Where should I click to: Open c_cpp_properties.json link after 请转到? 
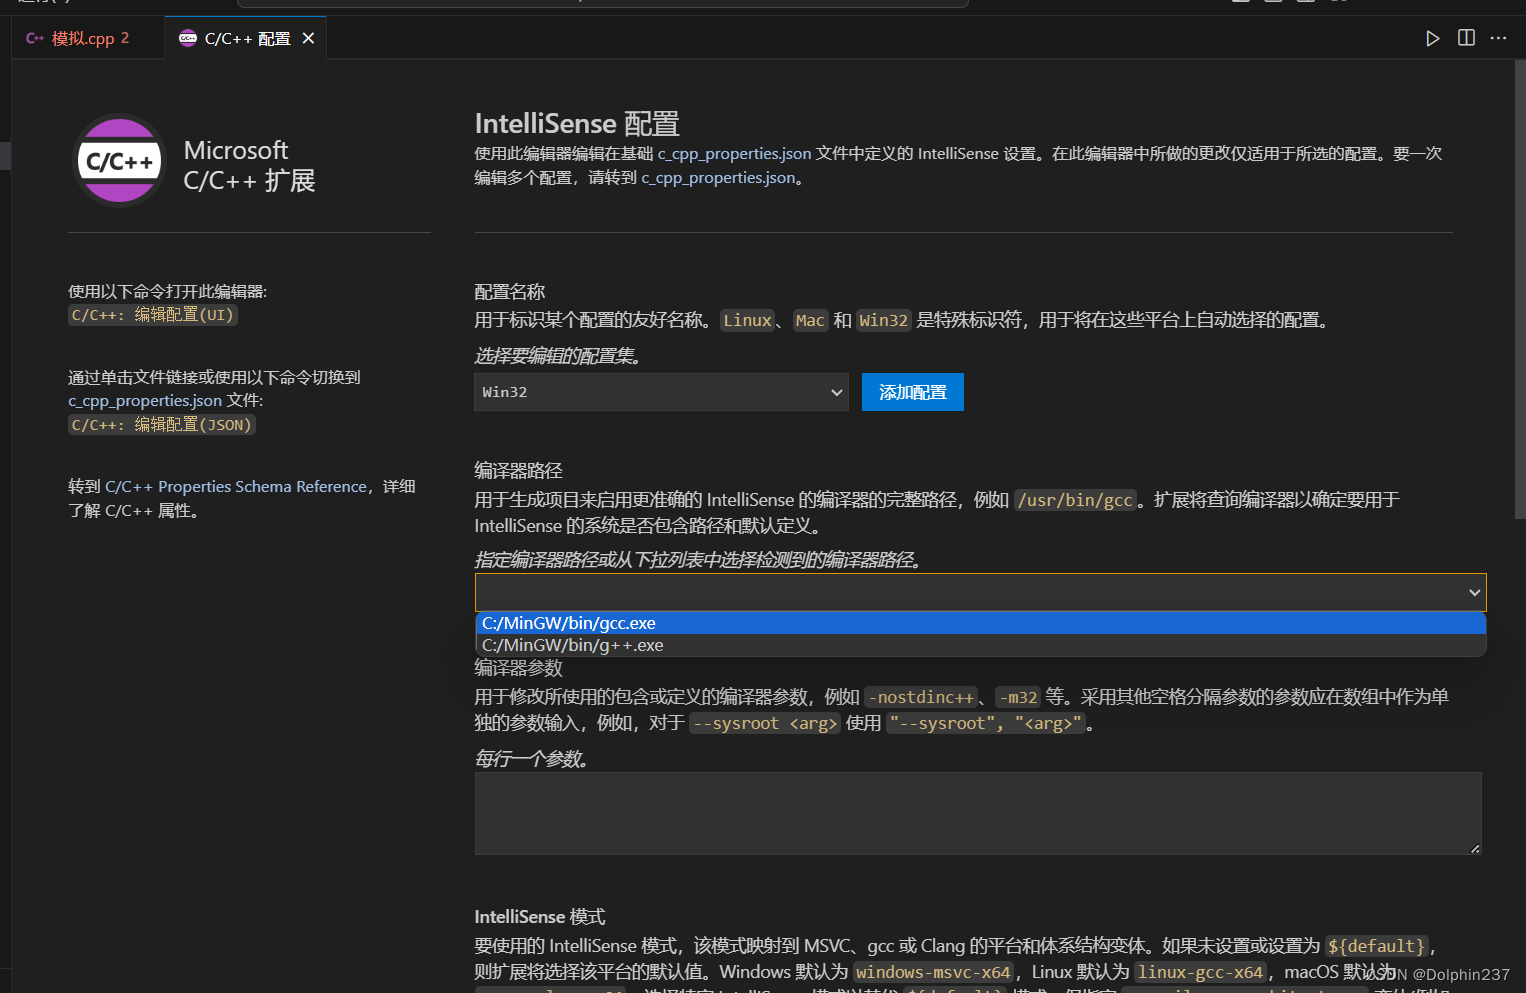click(x=718, y=177)
